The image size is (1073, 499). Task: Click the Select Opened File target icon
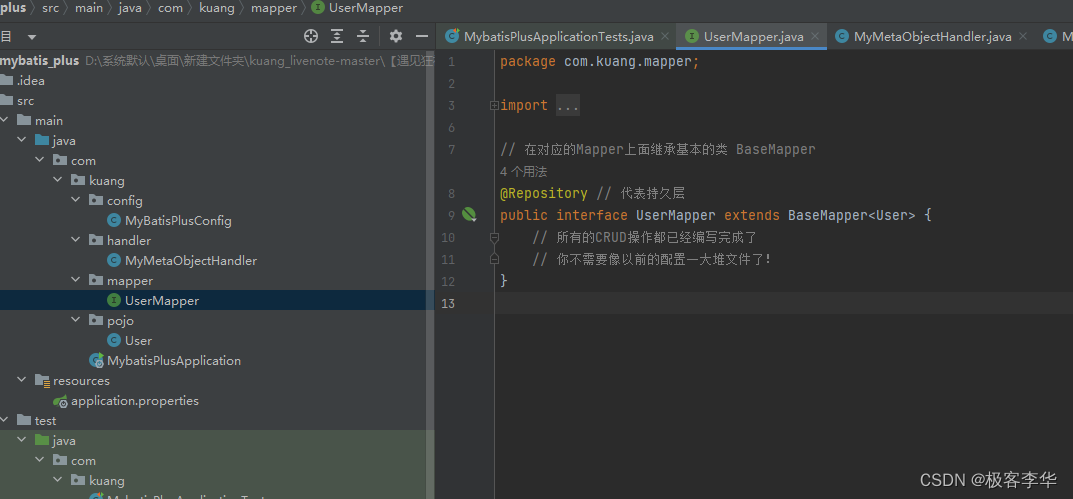(311, 36)
